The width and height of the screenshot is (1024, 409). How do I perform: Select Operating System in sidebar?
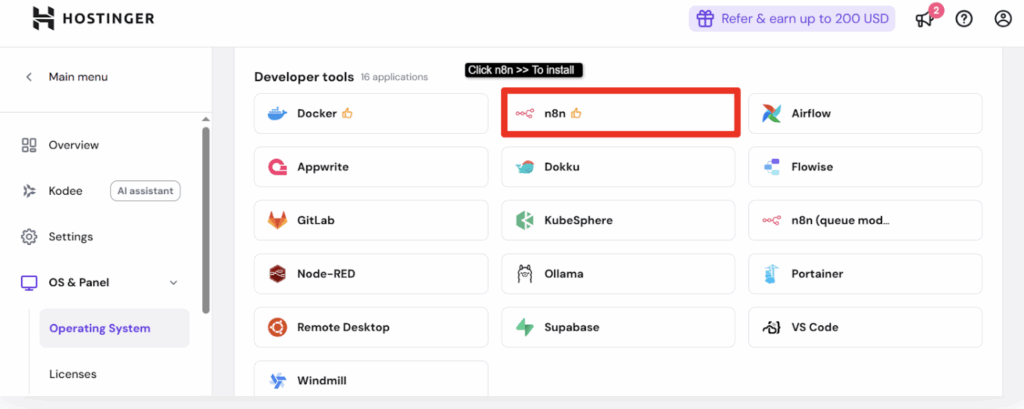coord(114,328)
